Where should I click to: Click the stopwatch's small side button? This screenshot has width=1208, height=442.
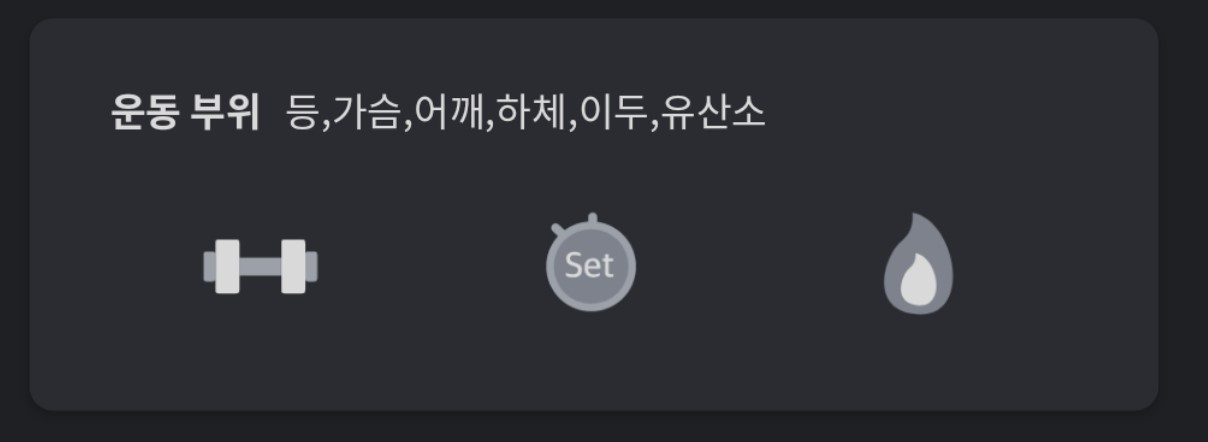(558, 231)
